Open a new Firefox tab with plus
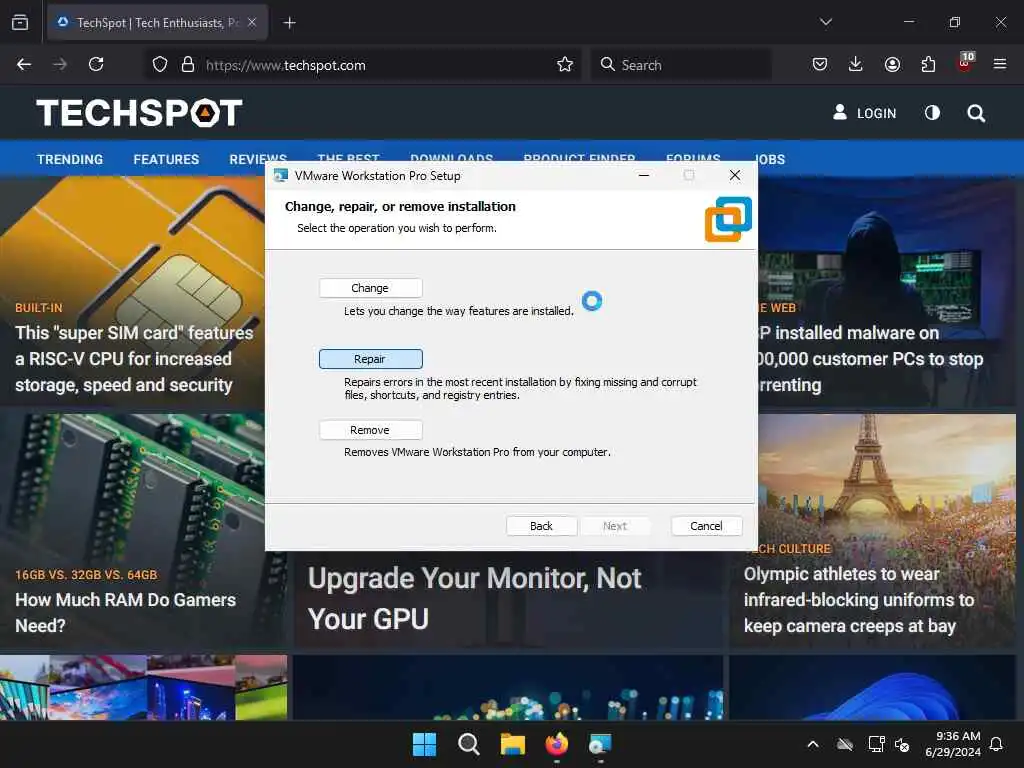 pyautogui.click(x=289, y=23)
